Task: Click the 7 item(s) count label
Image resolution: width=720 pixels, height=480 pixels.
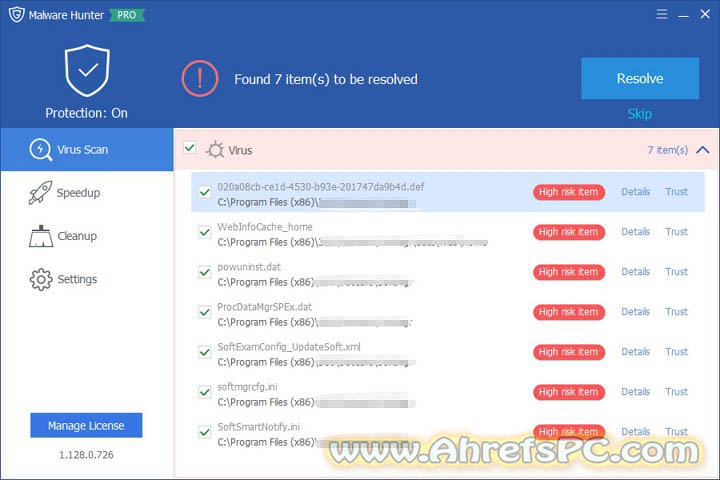Action: click(x=668, y=150)
